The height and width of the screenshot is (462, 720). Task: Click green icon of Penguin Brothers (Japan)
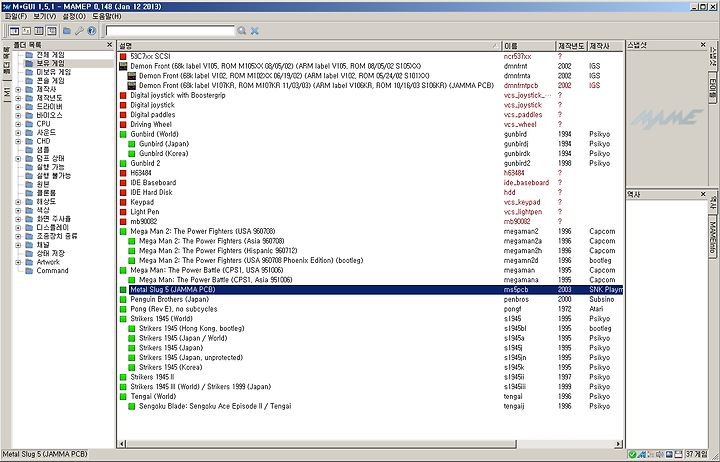[123, 299]
